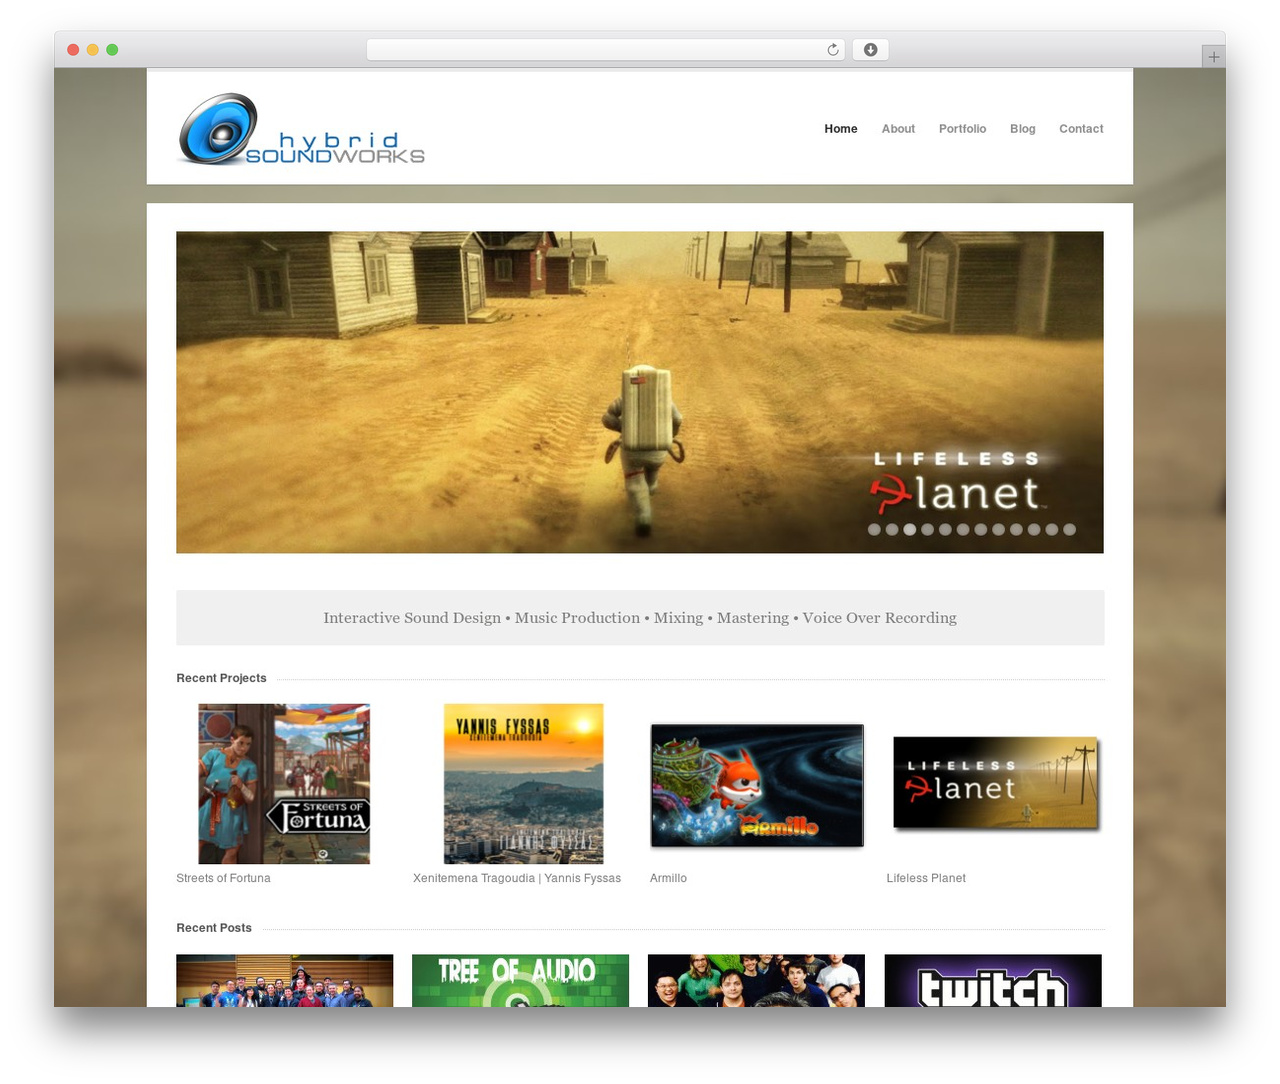Viewport: 1280px width, 1084px height.
Task: Navigate to the Blog page
Action: pyautogui.click(x=1022, y=129)
